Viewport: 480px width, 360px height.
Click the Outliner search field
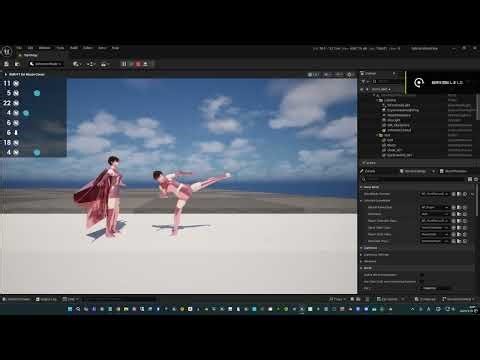click(x=387, y=81)
